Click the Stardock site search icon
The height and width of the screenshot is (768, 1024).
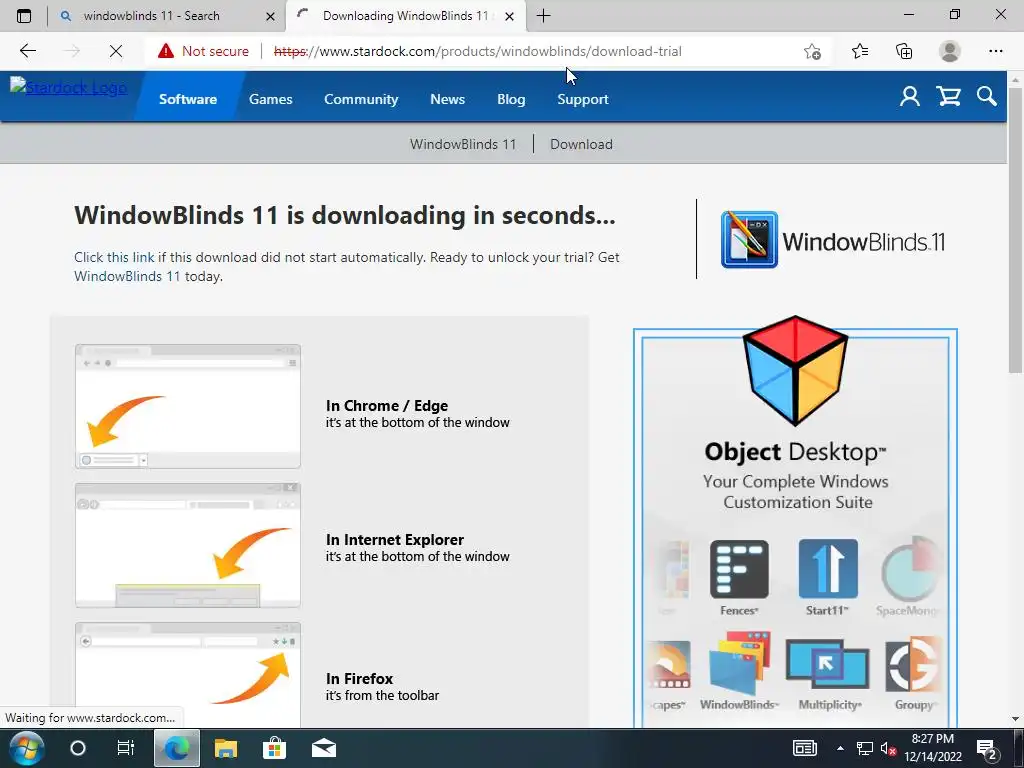[987, 97]
